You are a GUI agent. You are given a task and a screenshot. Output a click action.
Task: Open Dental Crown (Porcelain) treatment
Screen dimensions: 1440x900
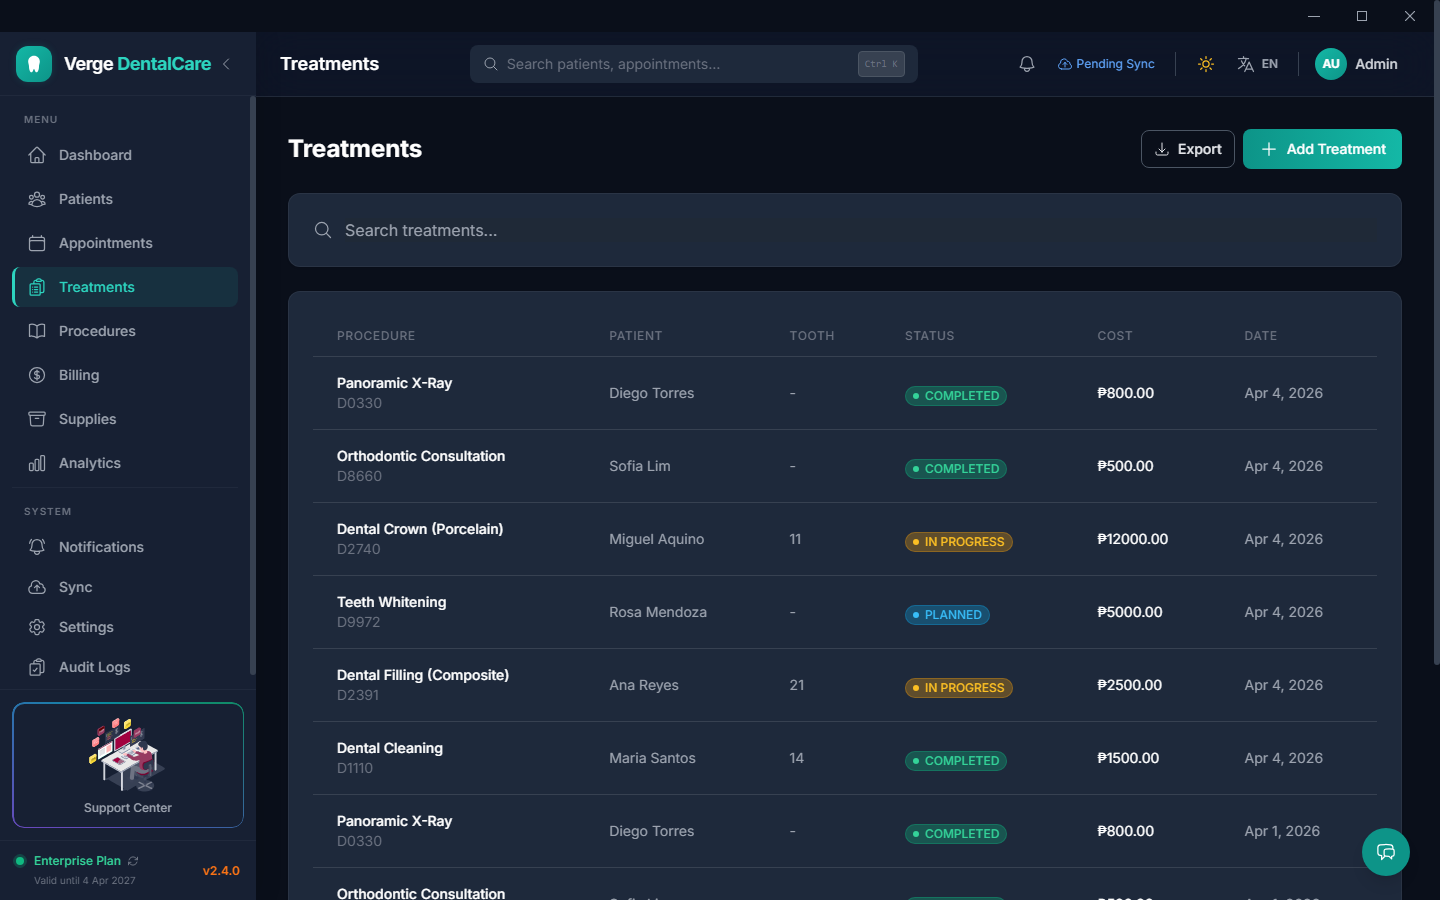point(845,539)
